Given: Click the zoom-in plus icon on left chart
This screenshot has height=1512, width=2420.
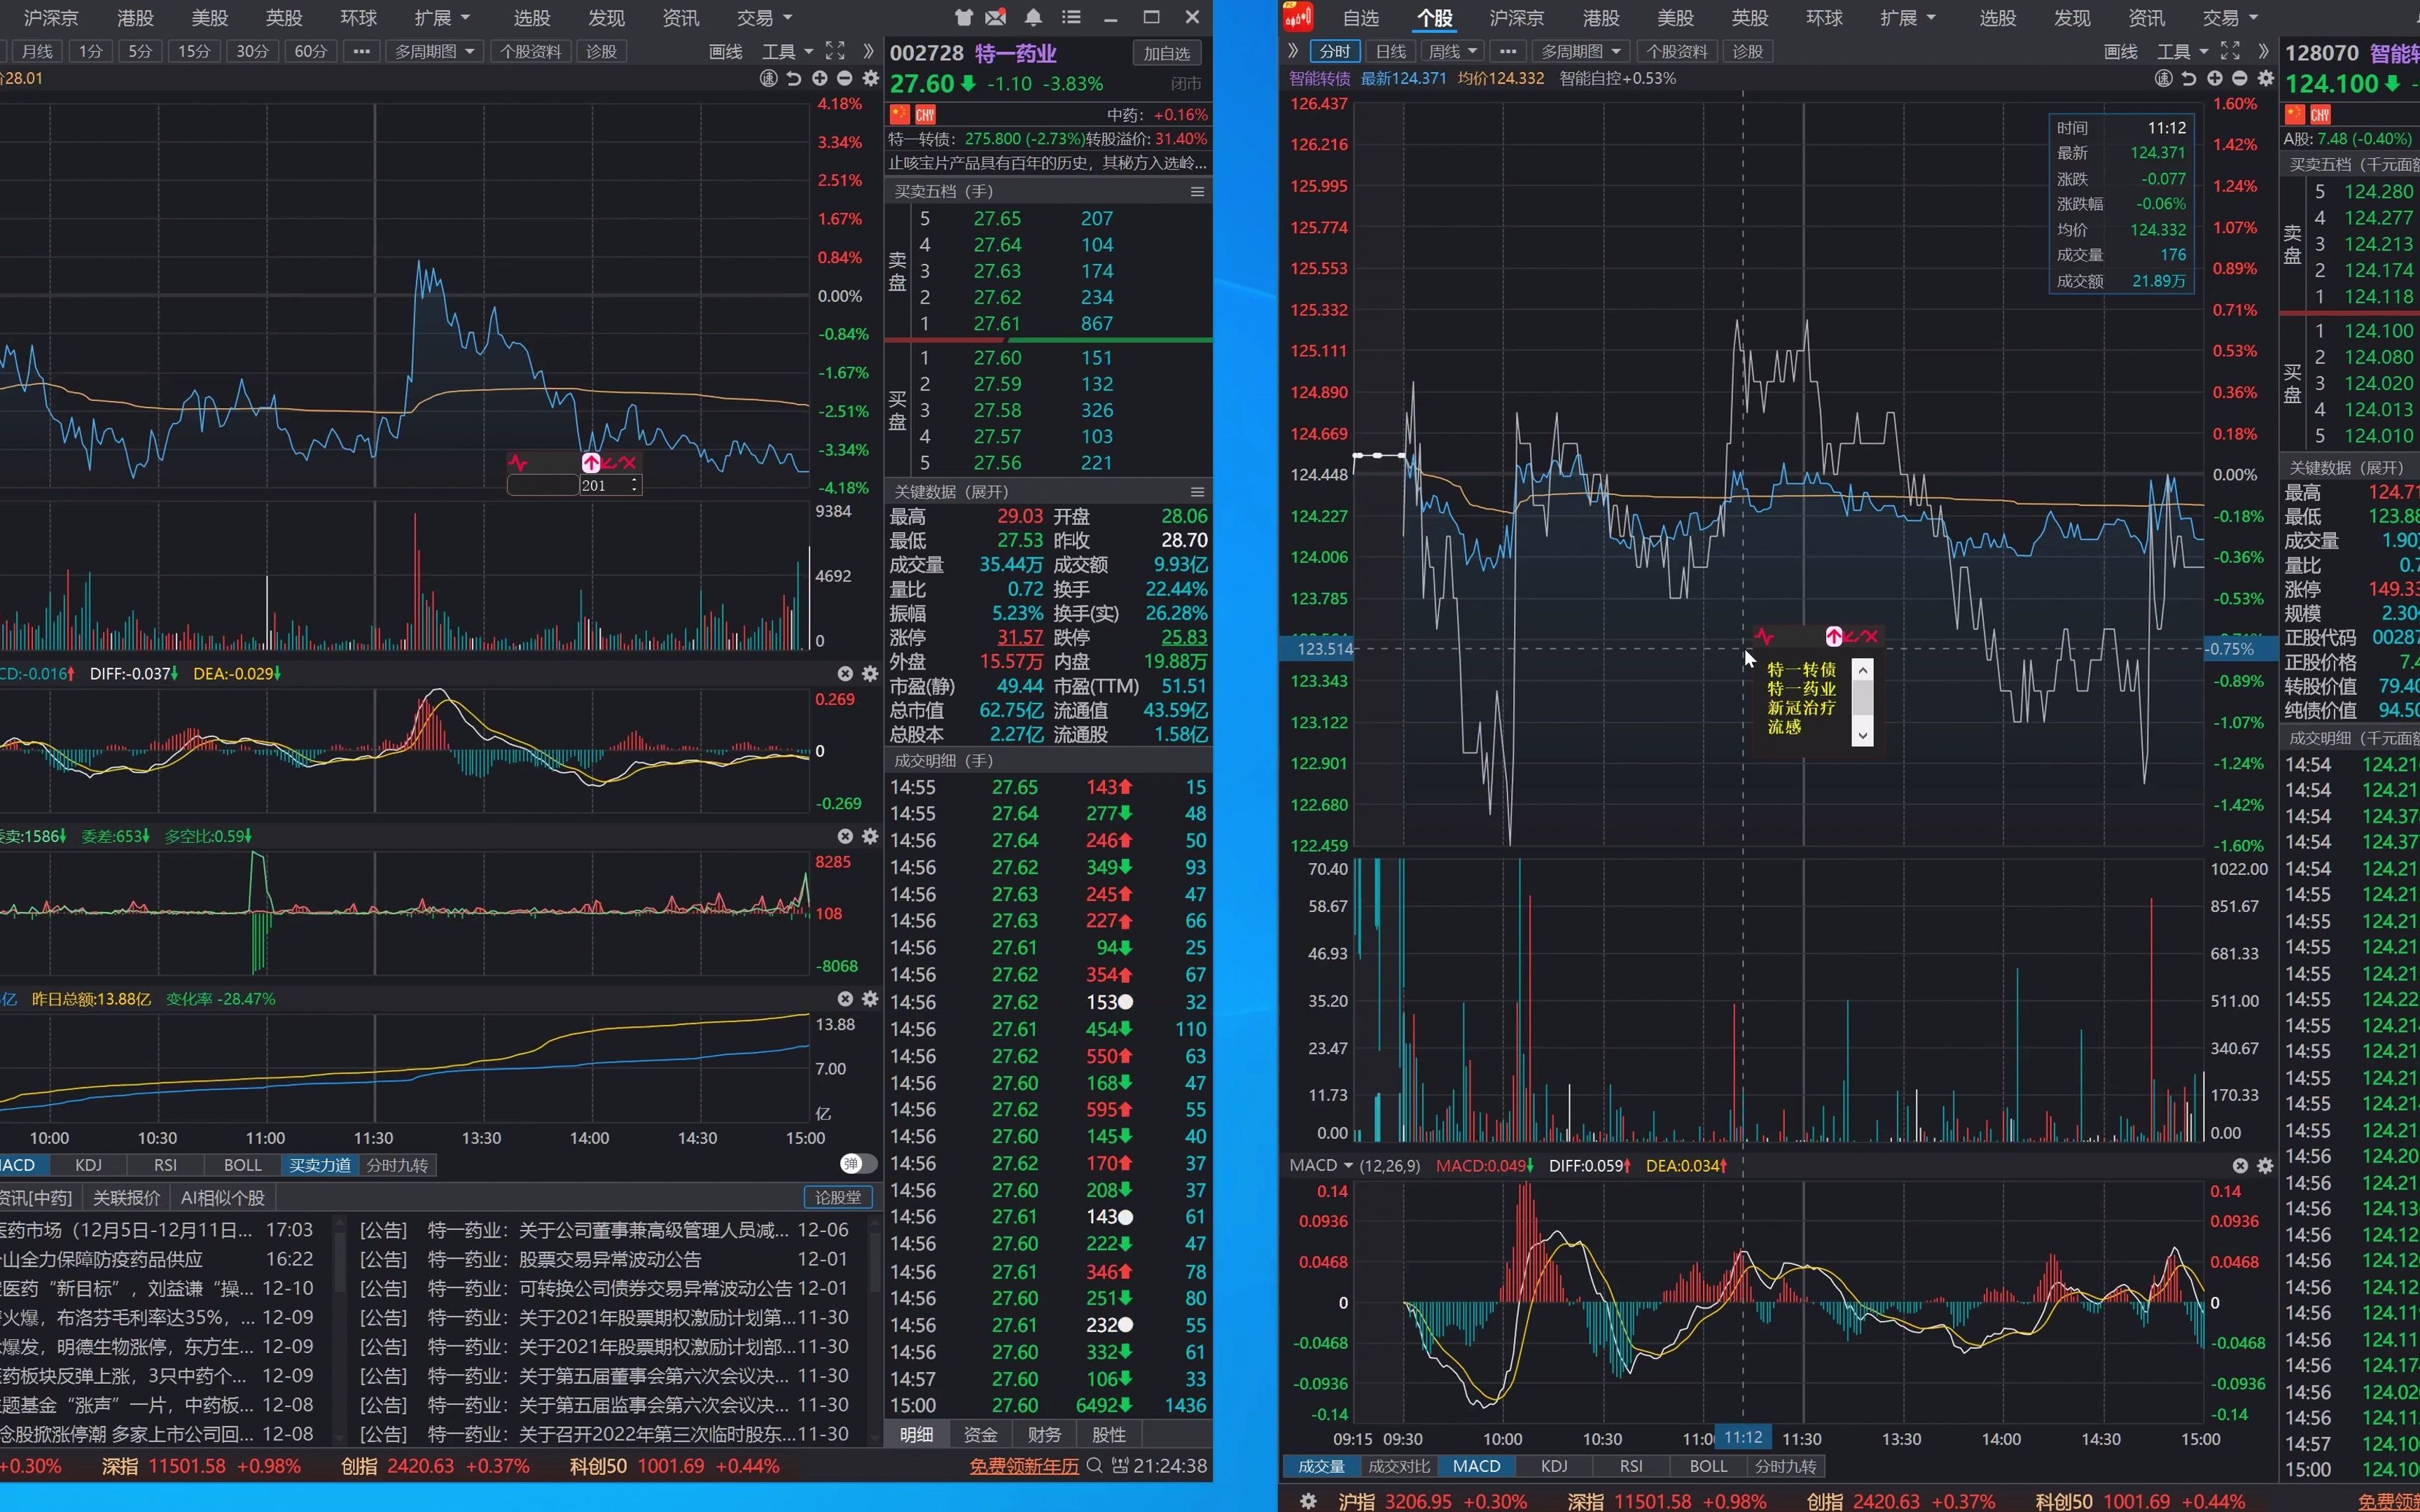Looking at the screenshot, I should 820,78.
